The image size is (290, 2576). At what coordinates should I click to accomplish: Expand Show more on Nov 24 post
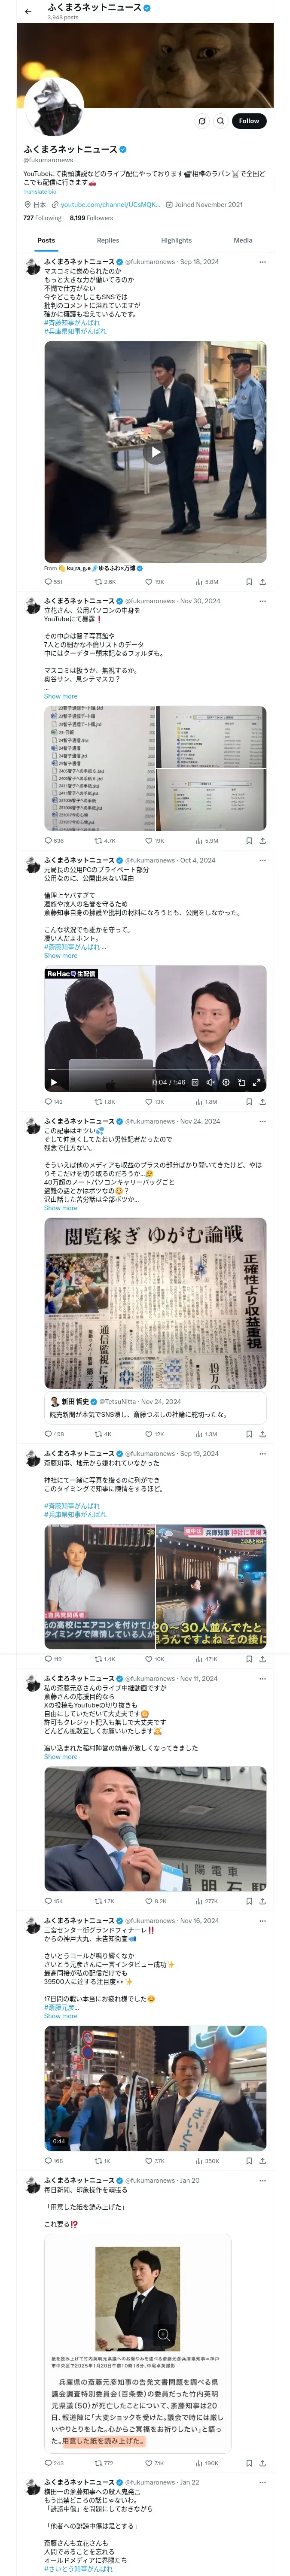60,1208
